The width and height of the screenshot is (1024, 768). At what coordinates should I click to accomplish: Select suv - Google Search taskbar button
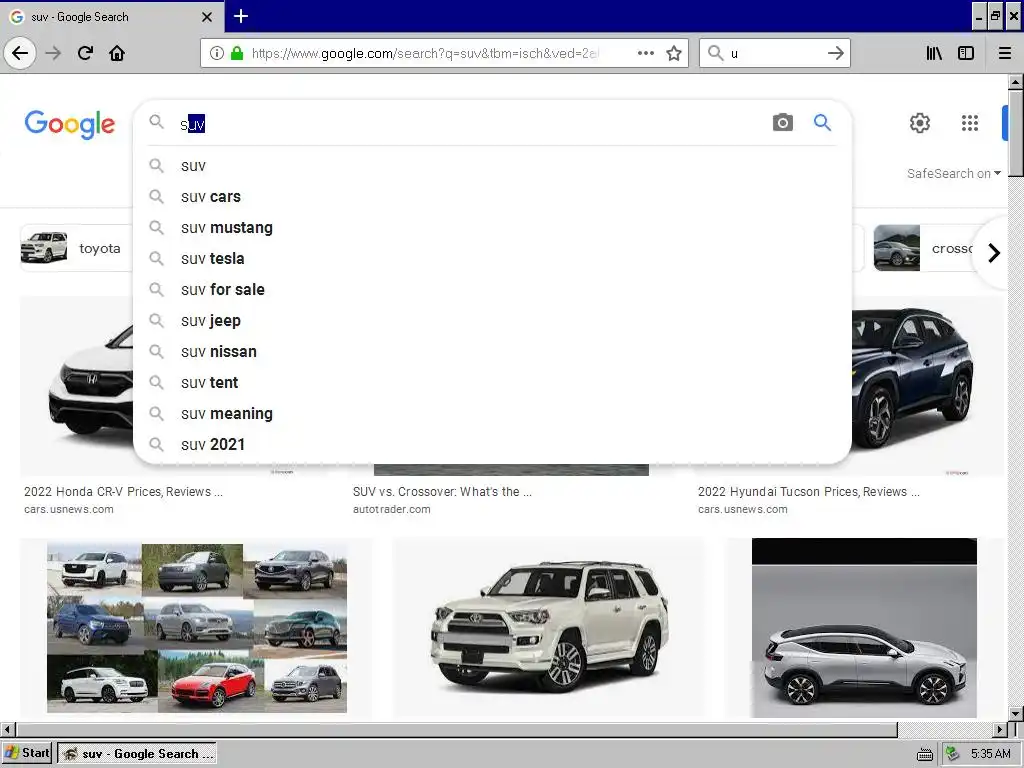(x=137, y=754)
